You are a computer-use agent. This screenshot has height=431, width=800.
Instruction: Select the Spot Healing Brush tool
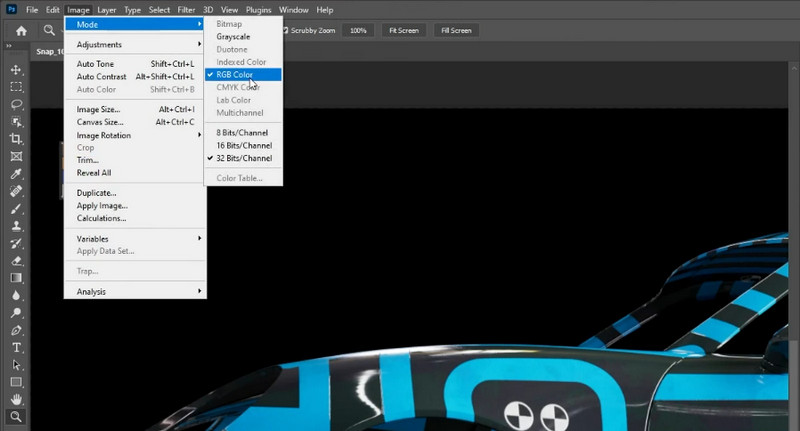click(16, 191)
